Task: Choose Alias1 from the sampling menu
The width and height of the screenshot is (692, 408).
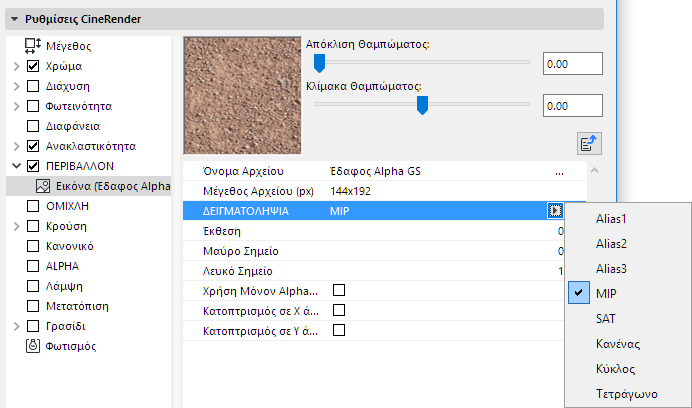Action: pos(610,218)
